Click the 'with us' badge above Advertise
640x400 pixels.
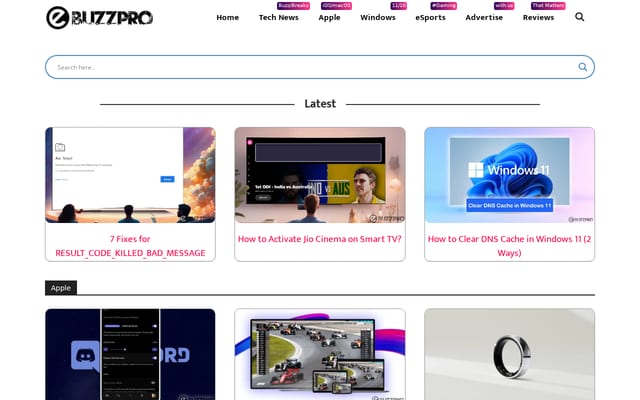504,6
